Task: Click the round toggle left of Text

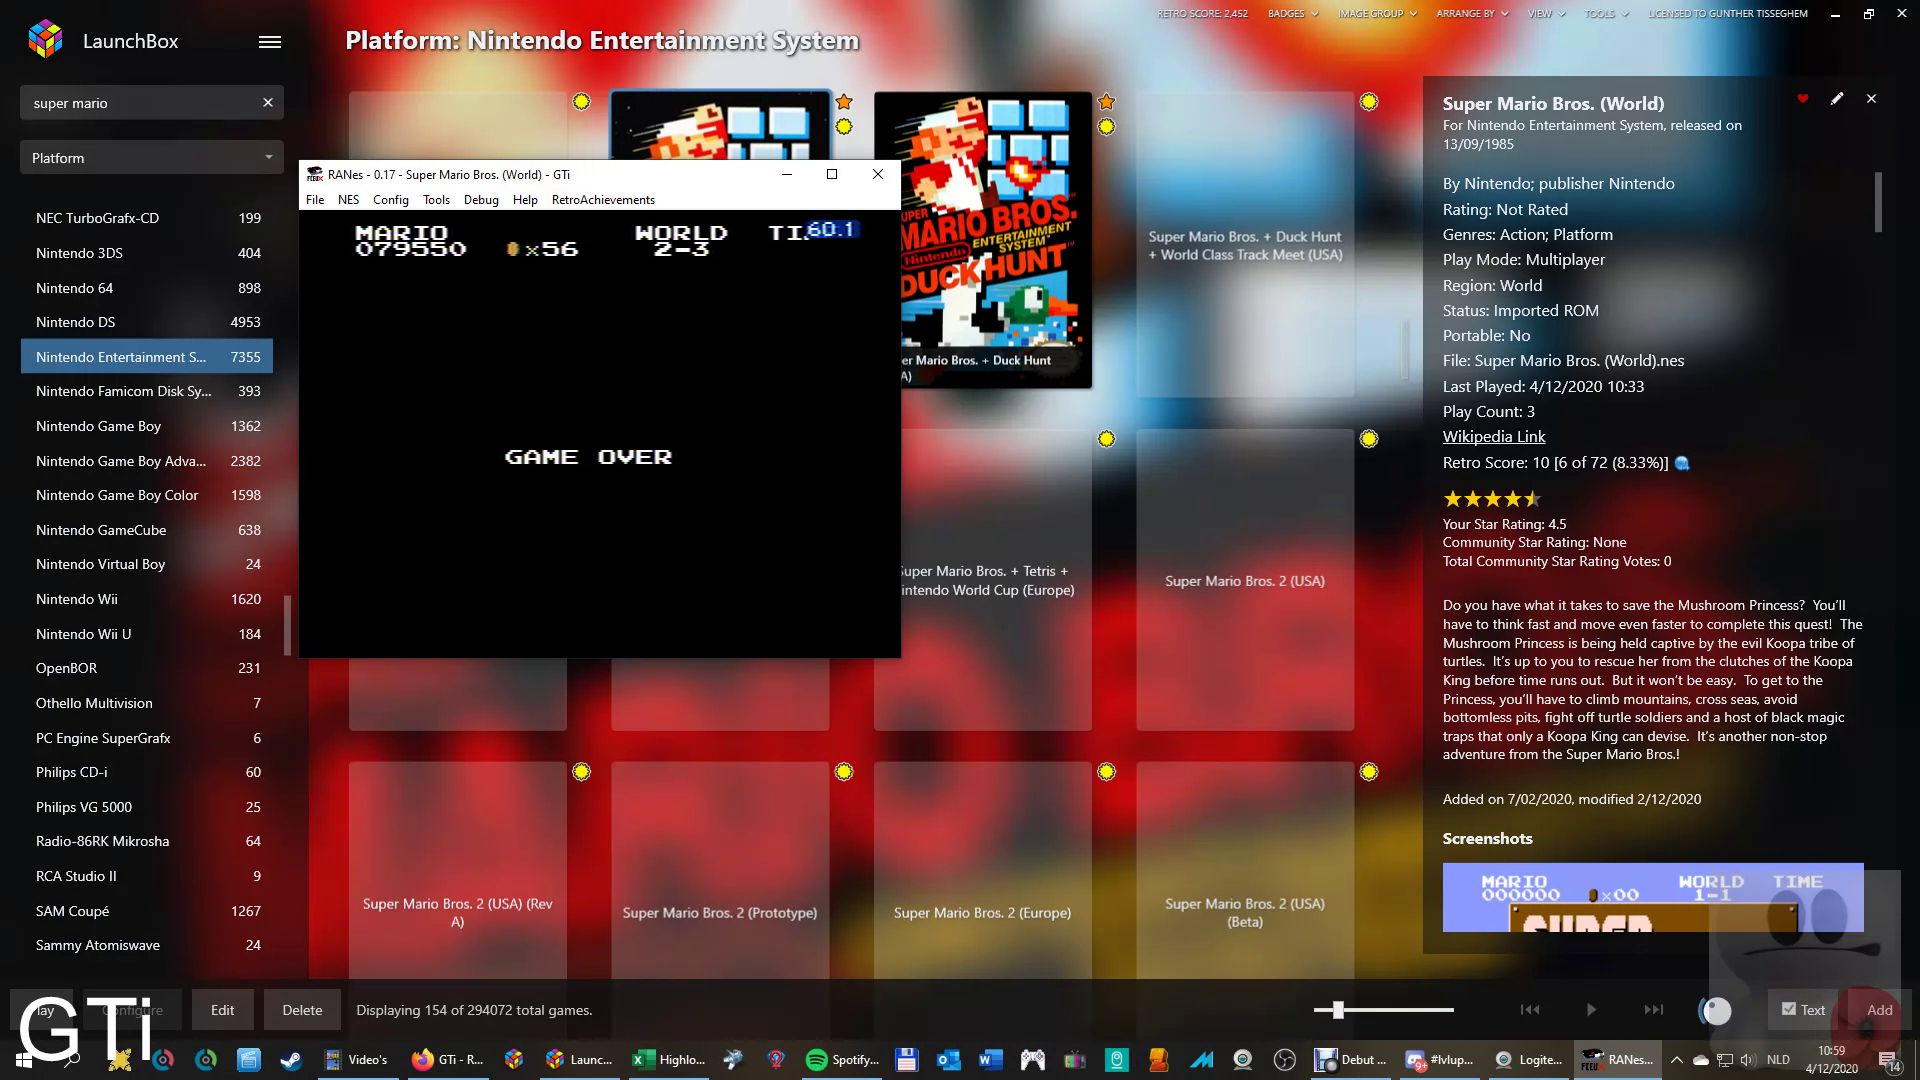Action: pyautogui.click(x=1716, y=1011)
